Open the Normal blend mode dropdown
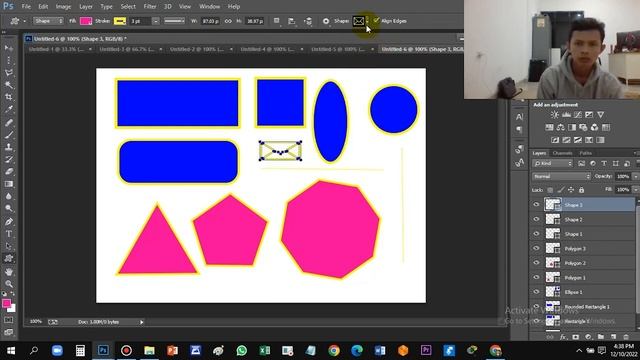Viewport: 640px width, 360px height. [562, 176]
